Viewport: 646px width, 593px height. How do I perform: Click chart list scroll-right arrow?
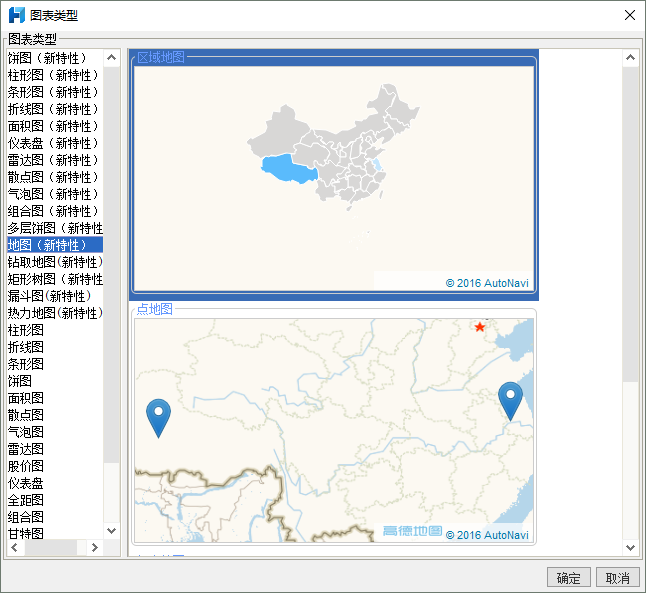pyautogui.click(x=94, y=548)
